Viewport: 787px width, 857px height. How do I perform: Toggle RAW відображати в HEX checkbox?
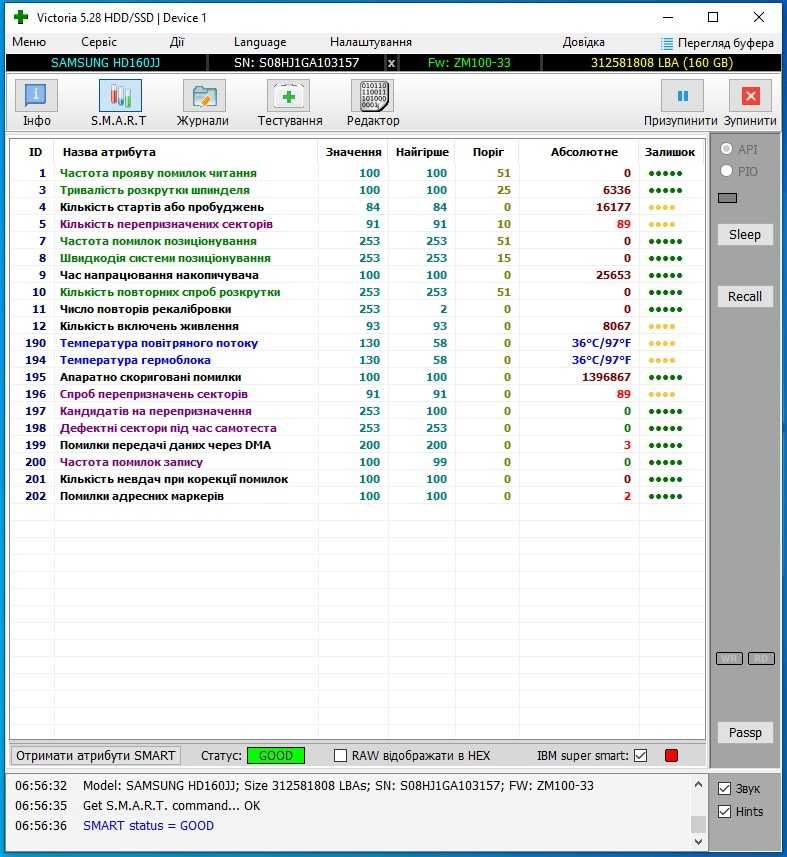coord(340,755)
